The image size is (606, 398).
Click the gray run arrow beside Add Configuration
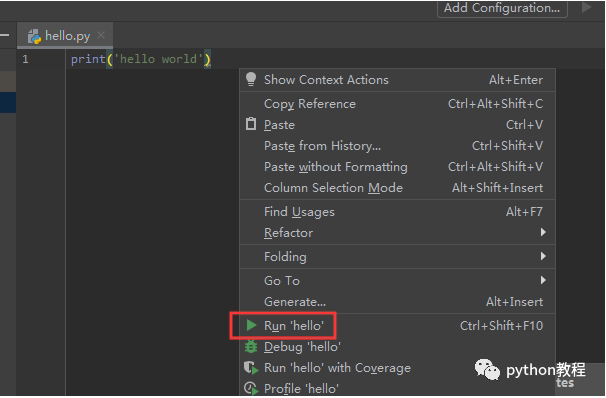(587, 7)
